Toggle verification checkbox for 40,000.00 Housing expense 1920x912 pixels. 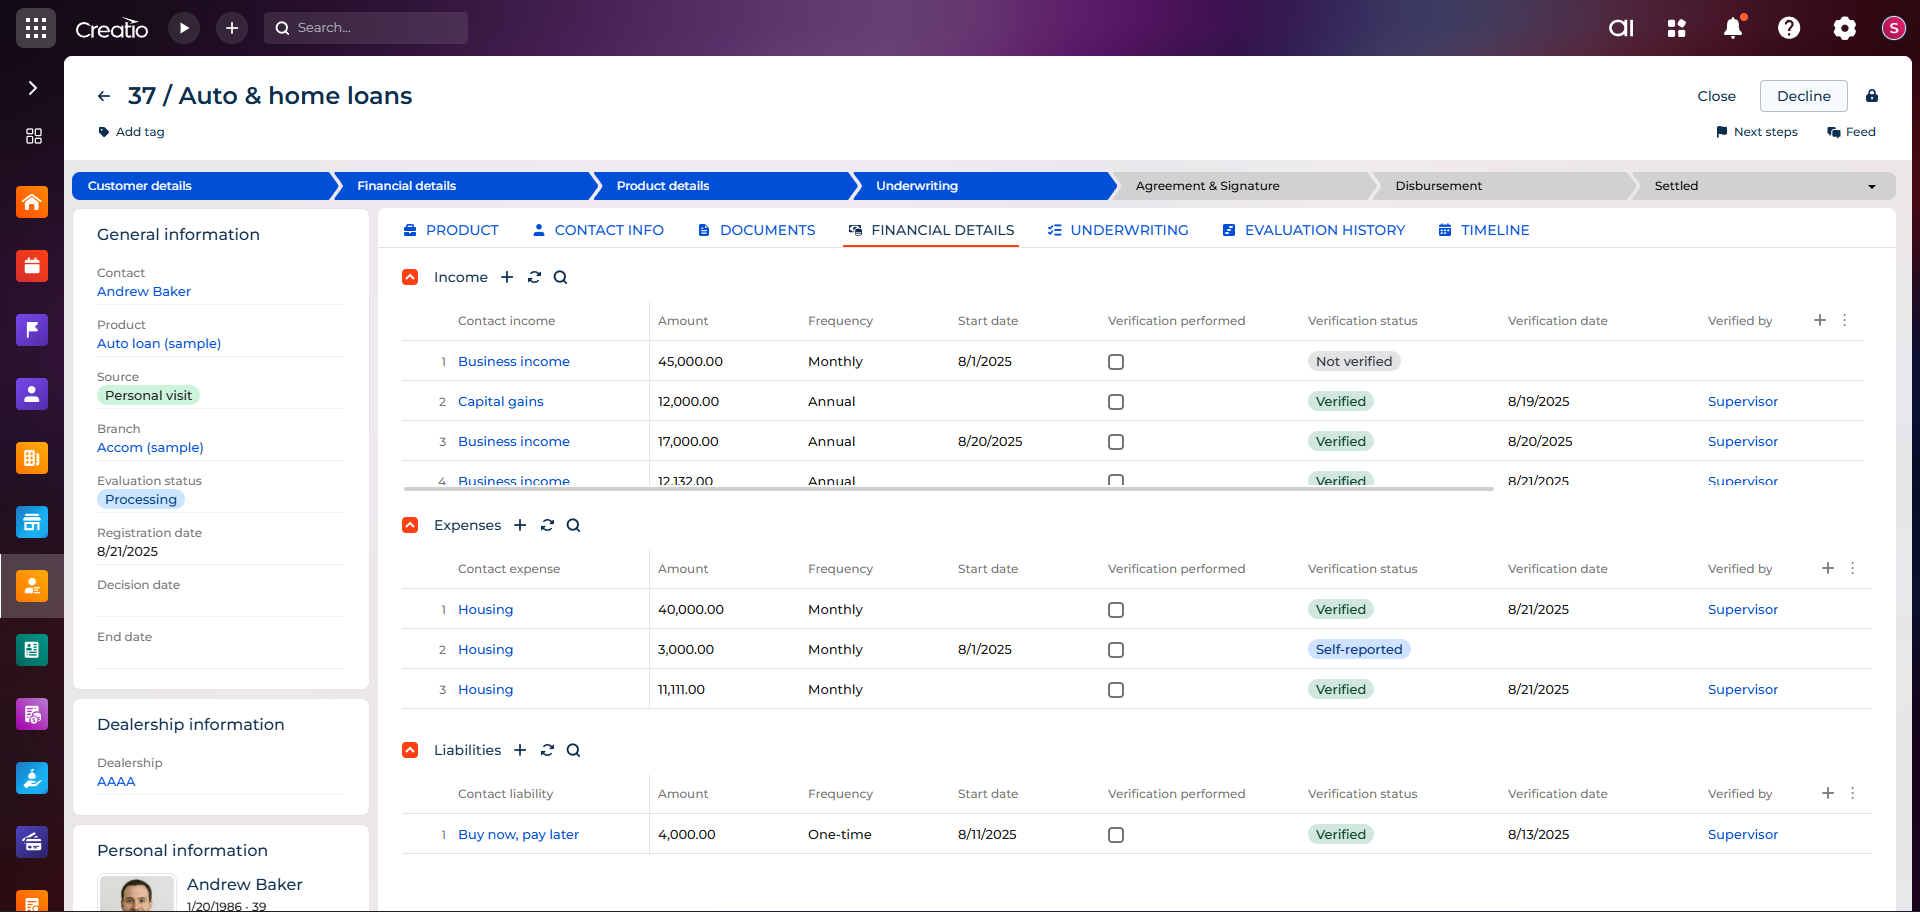[x=1116, y=610]
